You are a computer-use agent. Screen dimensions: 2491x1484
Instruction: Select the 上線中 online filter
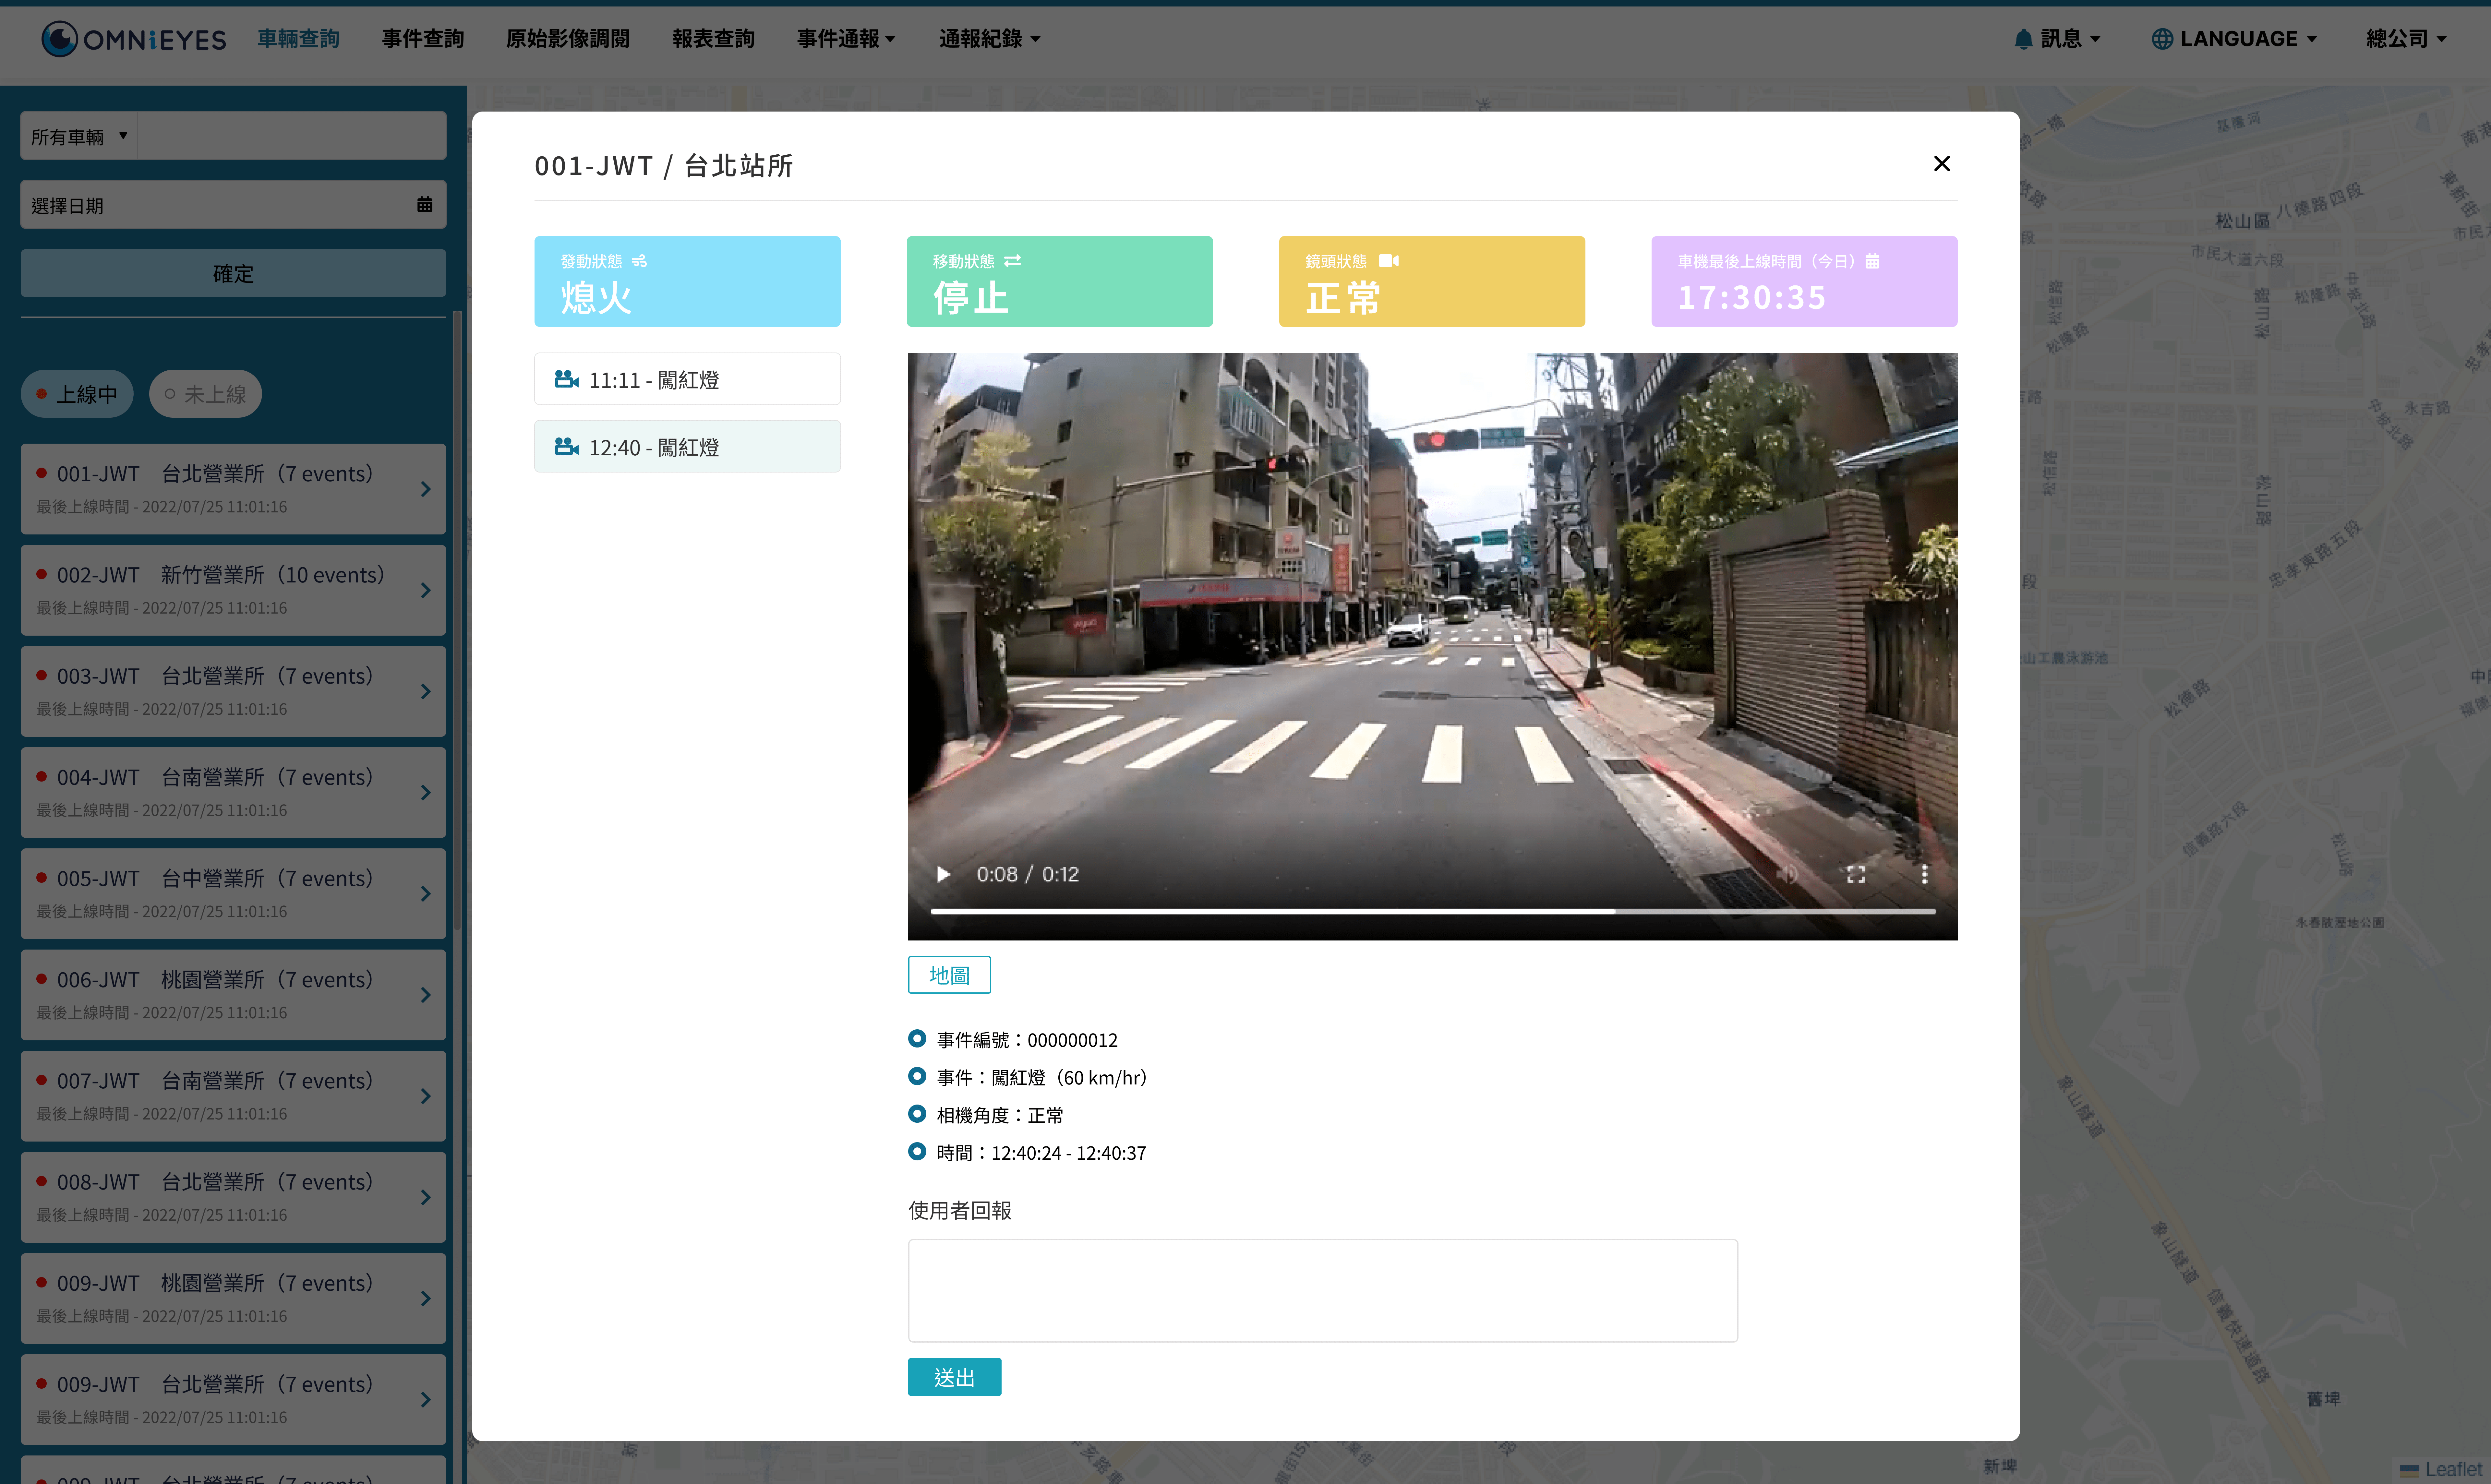coord(77,394)
